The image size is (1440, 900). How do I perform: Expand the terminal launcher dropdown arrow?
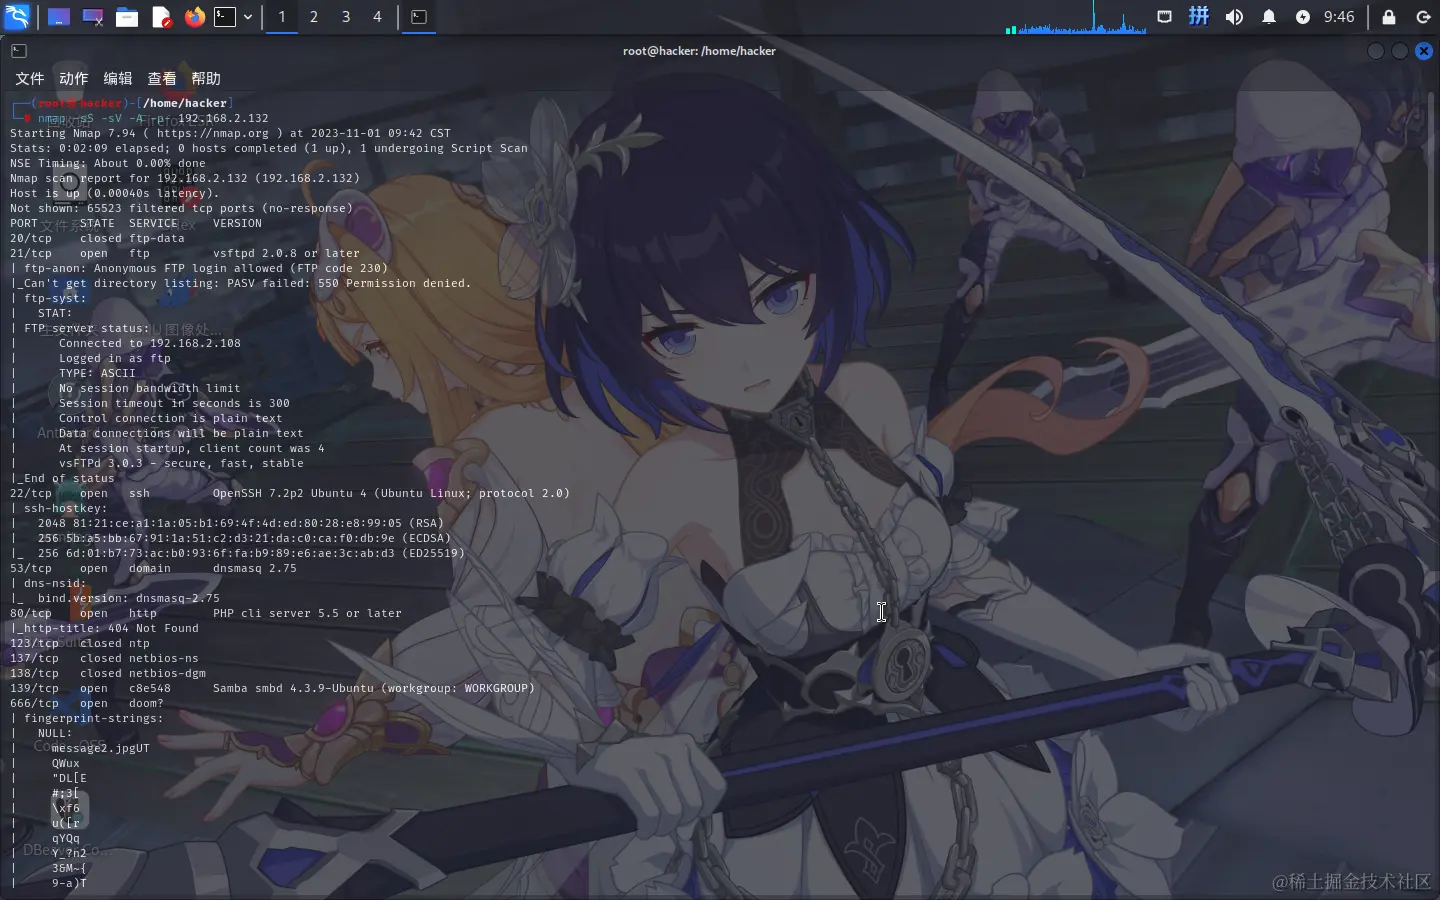(248, 17)
